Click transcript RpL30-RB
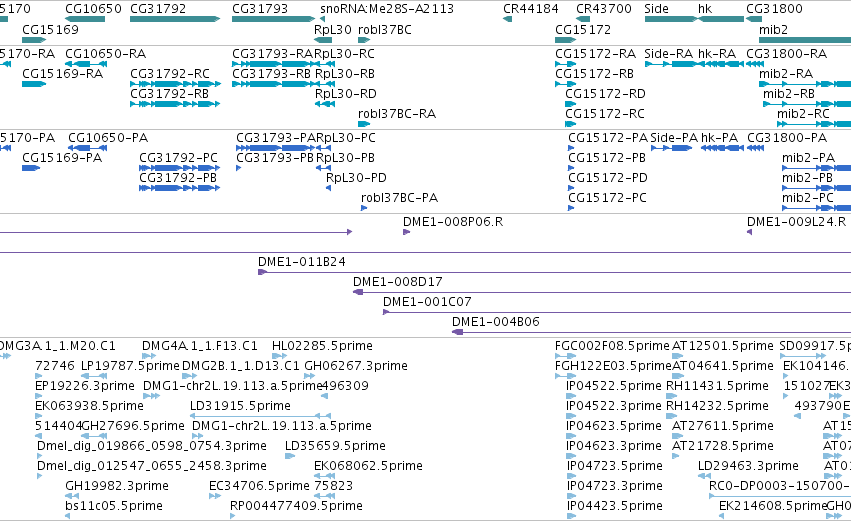The image size is (851, 521). [345, 74]
